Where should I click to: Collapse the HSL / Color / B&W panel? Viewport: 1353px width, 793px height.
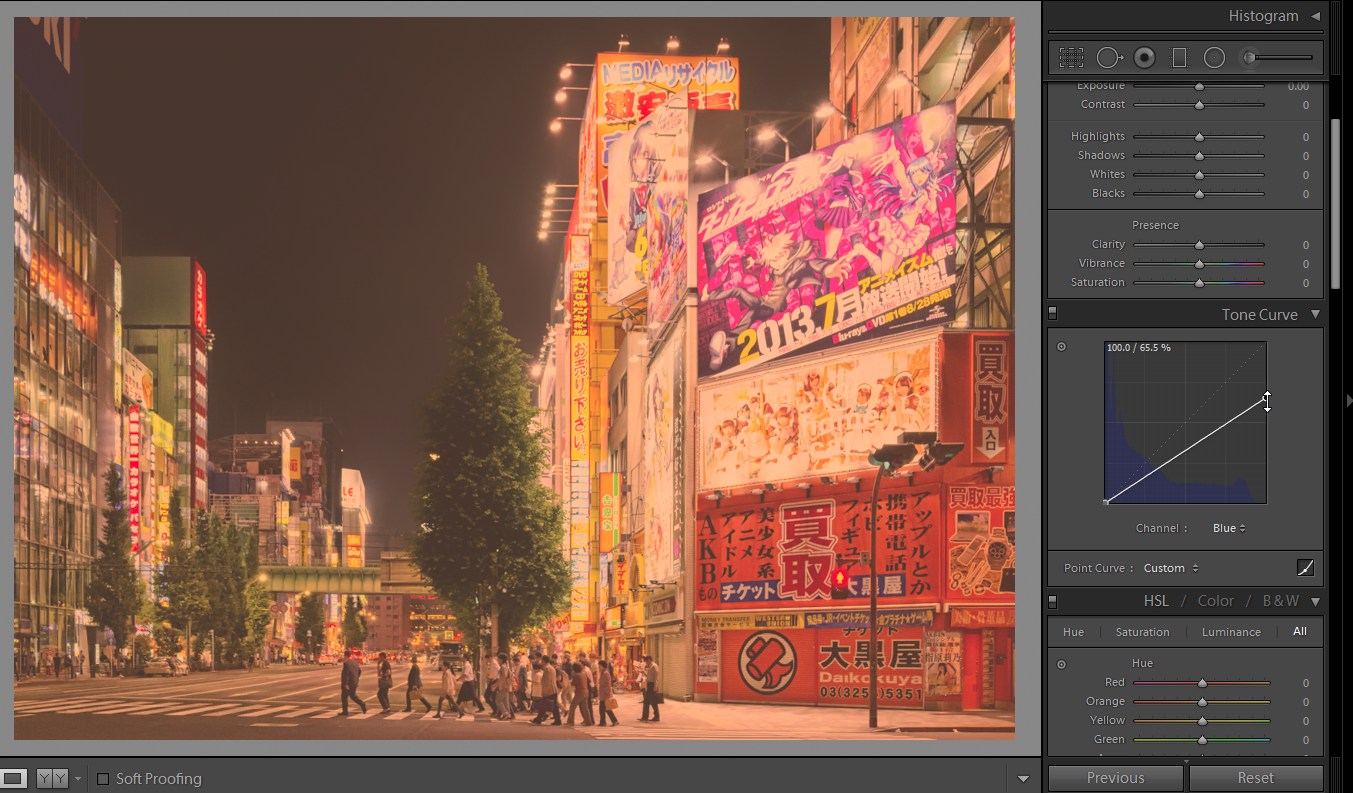[x=1315, y=601]
